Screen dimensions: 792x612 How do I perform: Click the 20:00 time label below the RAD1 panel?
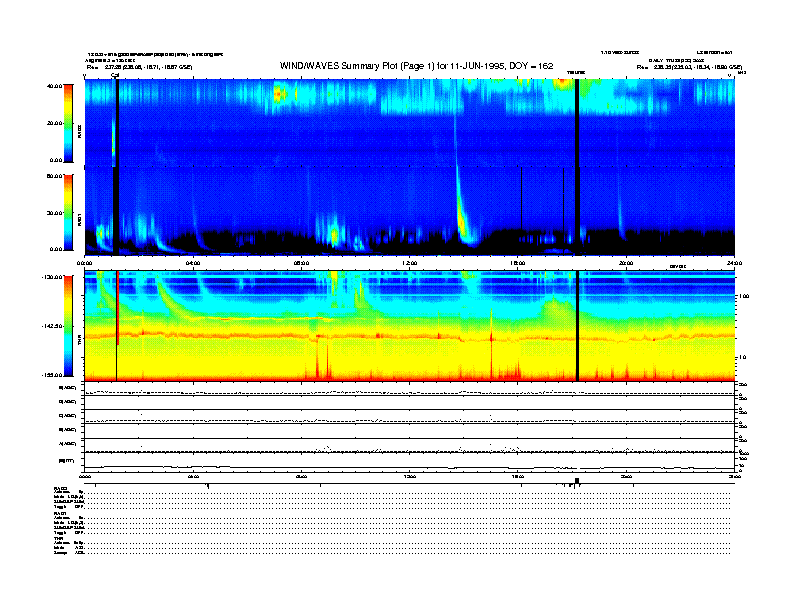click(x=626, y=263)
